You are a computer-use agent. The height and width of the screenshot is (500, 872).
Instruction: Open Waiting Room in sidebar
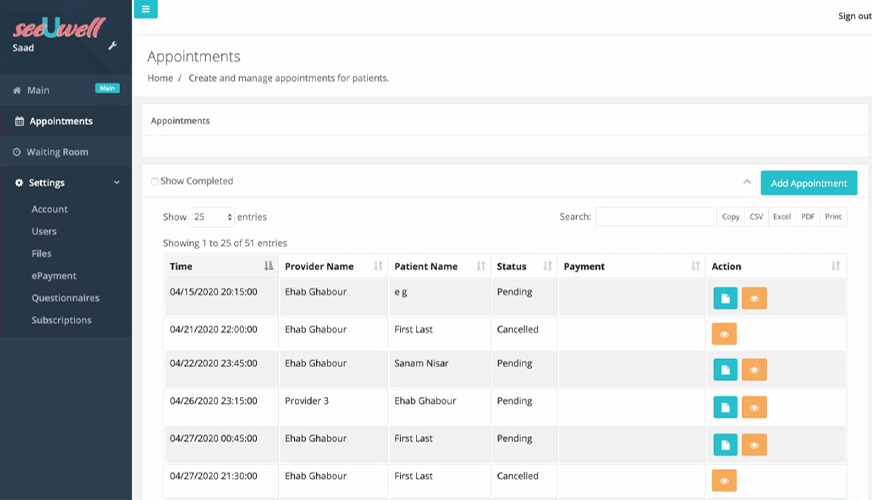click(x=57, y=152)
